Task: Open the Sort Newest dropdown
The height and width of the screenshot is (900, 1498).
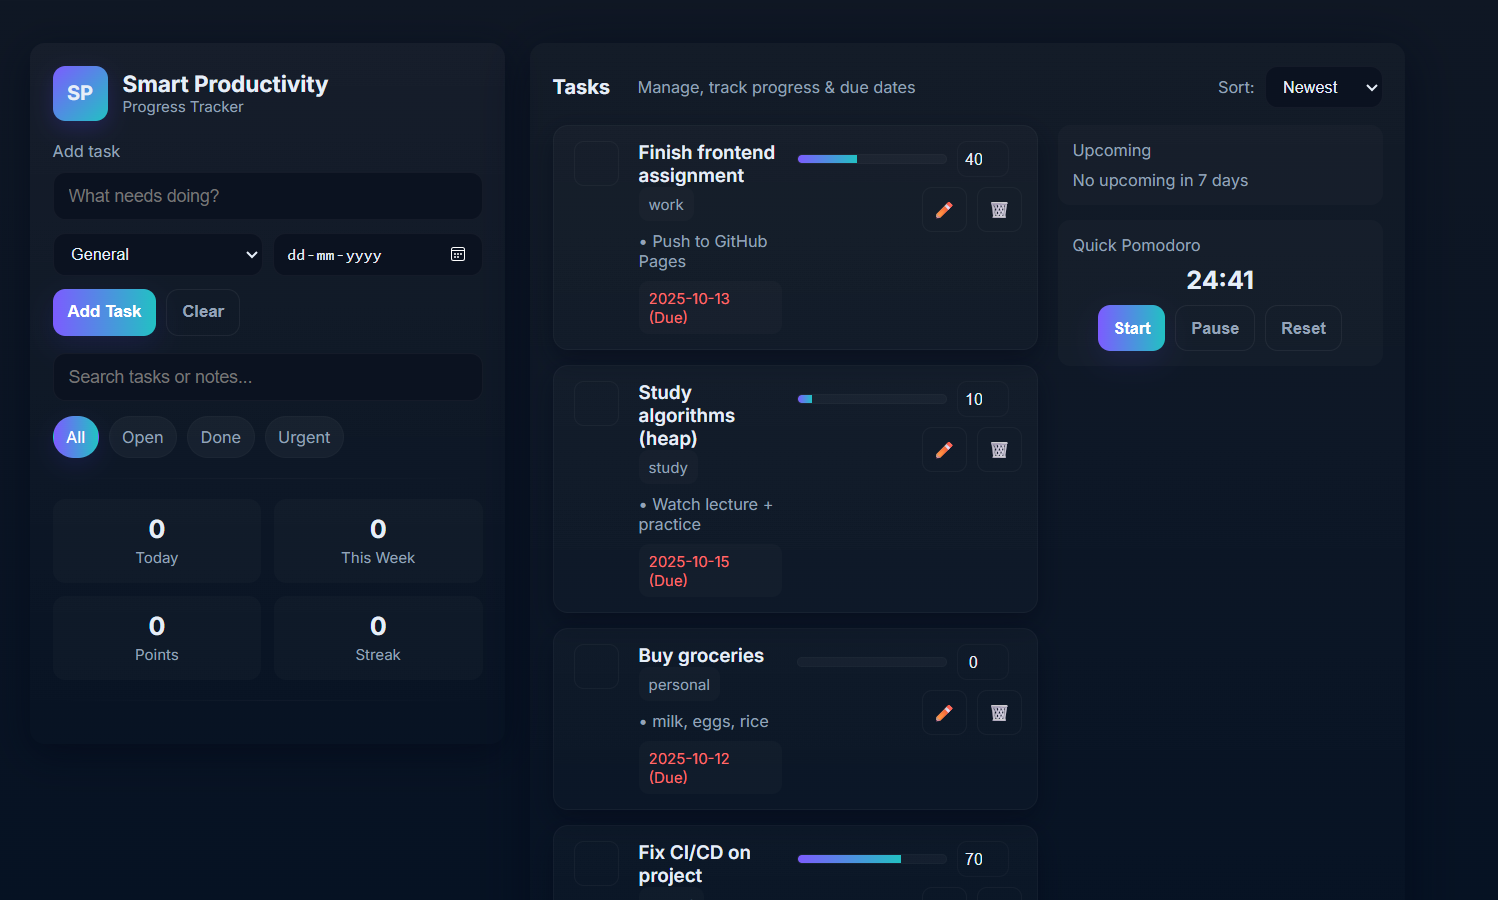Action: 1324,87
